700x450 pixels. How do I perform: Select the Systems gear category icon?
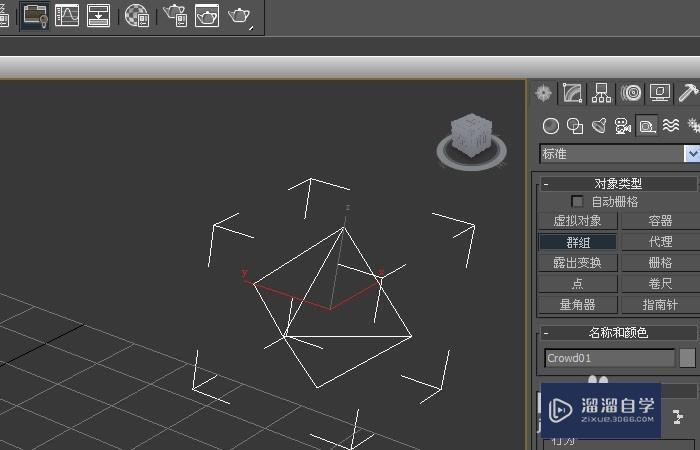[693, 126]
